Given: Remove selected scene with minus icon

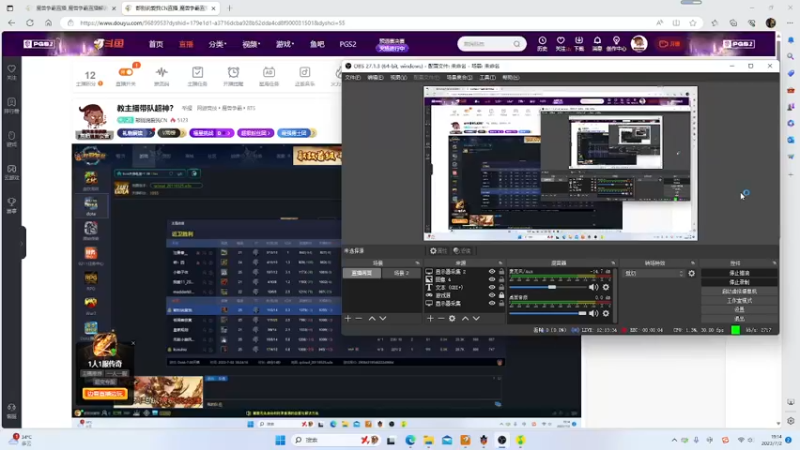Looking at the screenshot, I should pyautogui.click(x=359, y=318).
